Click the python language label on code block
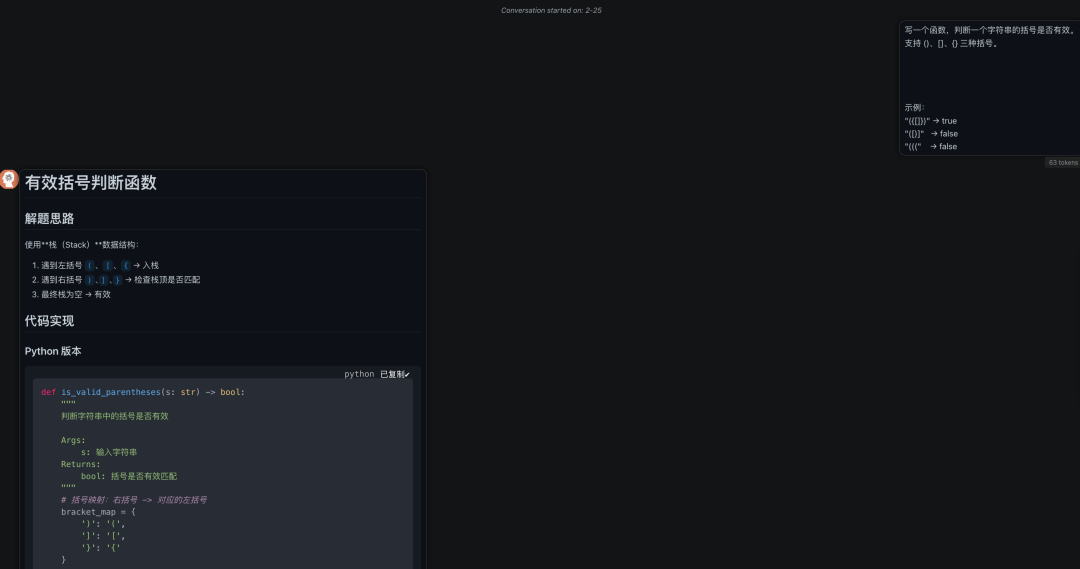 [359, 374]
